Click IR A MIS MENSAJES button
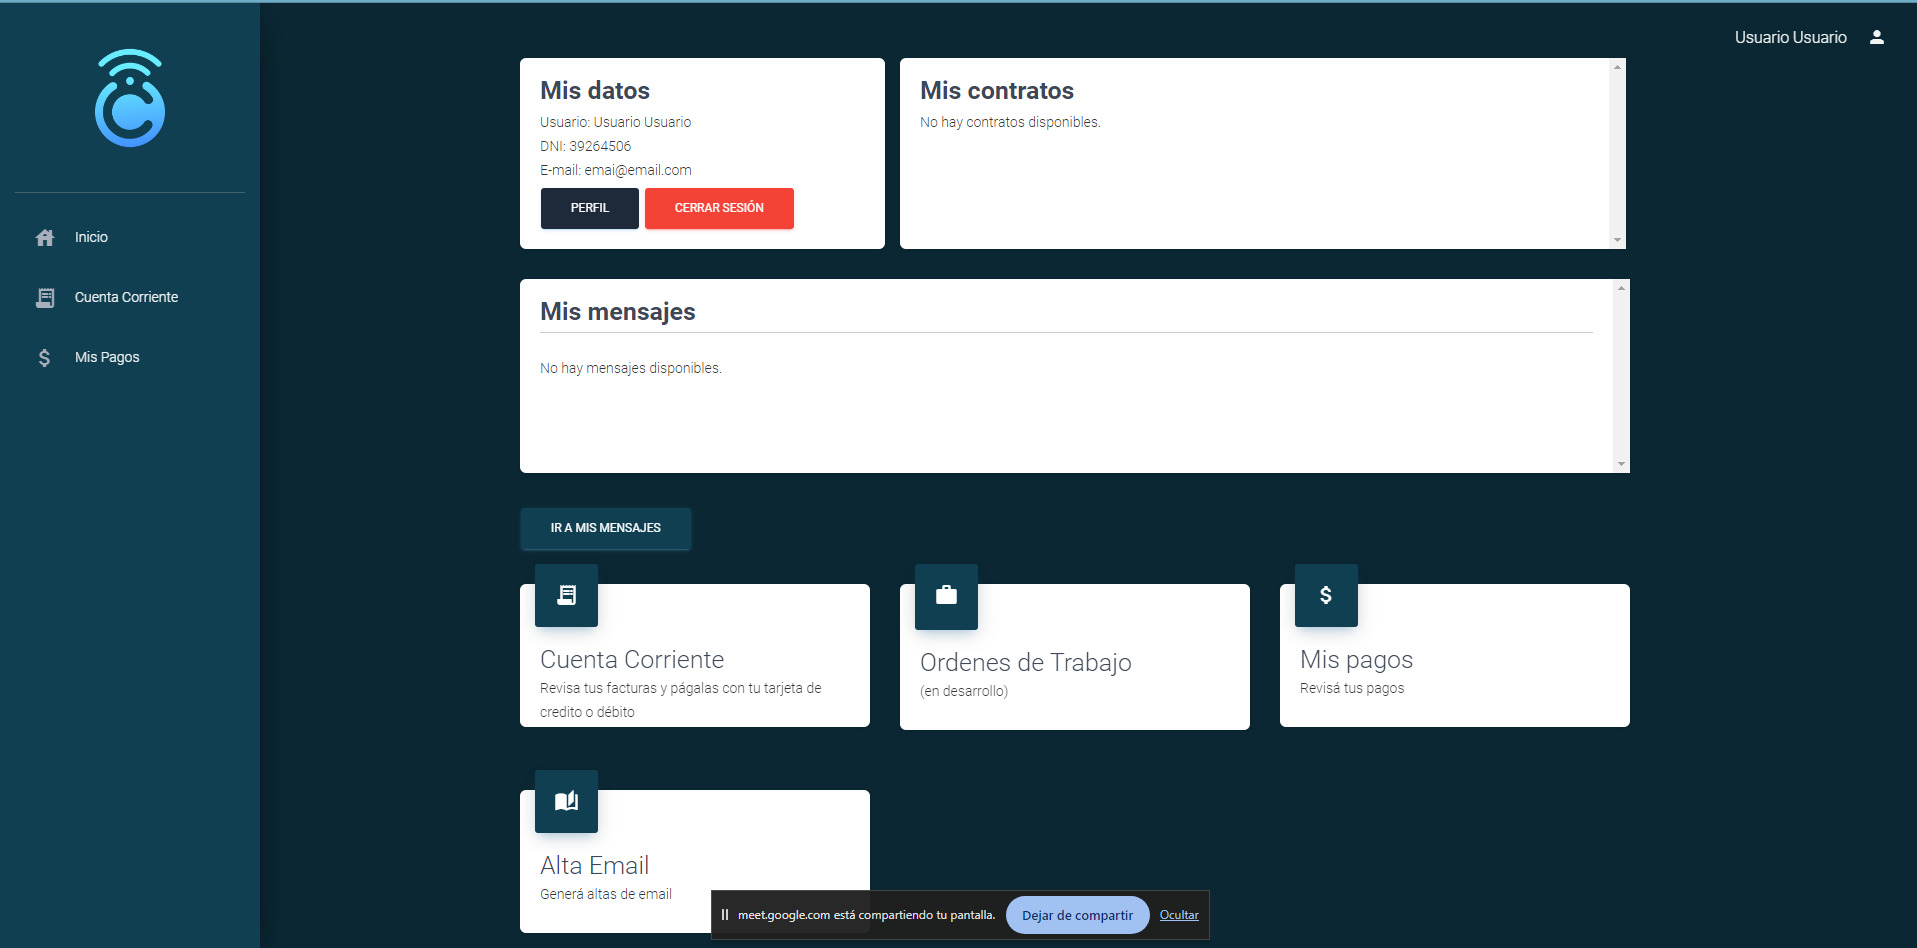 pyautogui.click(x=605, y=528)
